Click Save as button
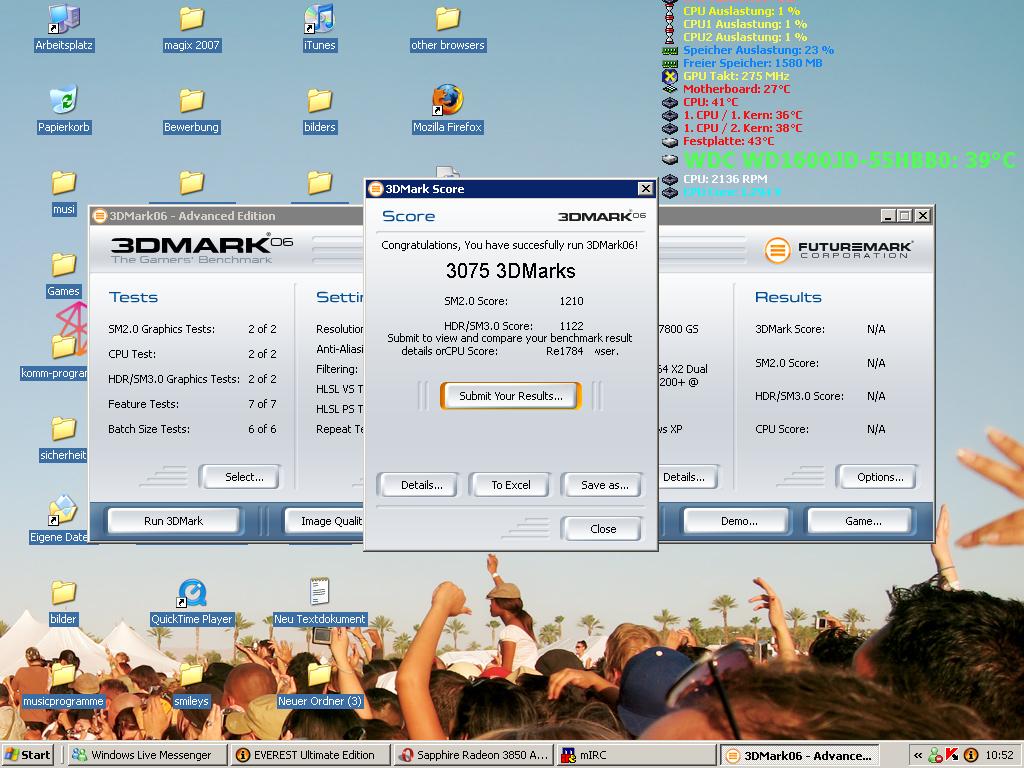The height and width of the screenshot is (768, 1024). (605, 485)
